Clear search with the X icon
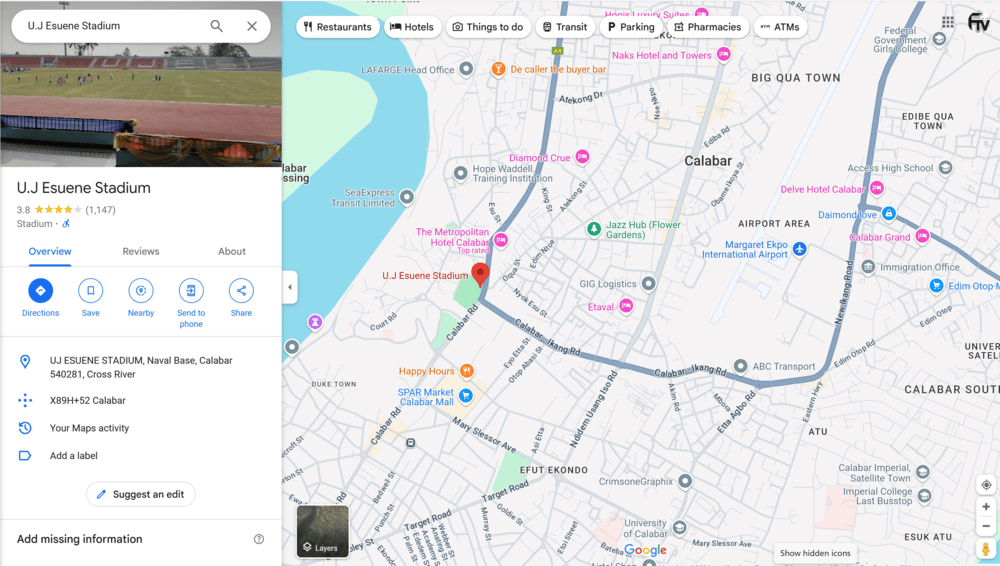 click(252, 26)
